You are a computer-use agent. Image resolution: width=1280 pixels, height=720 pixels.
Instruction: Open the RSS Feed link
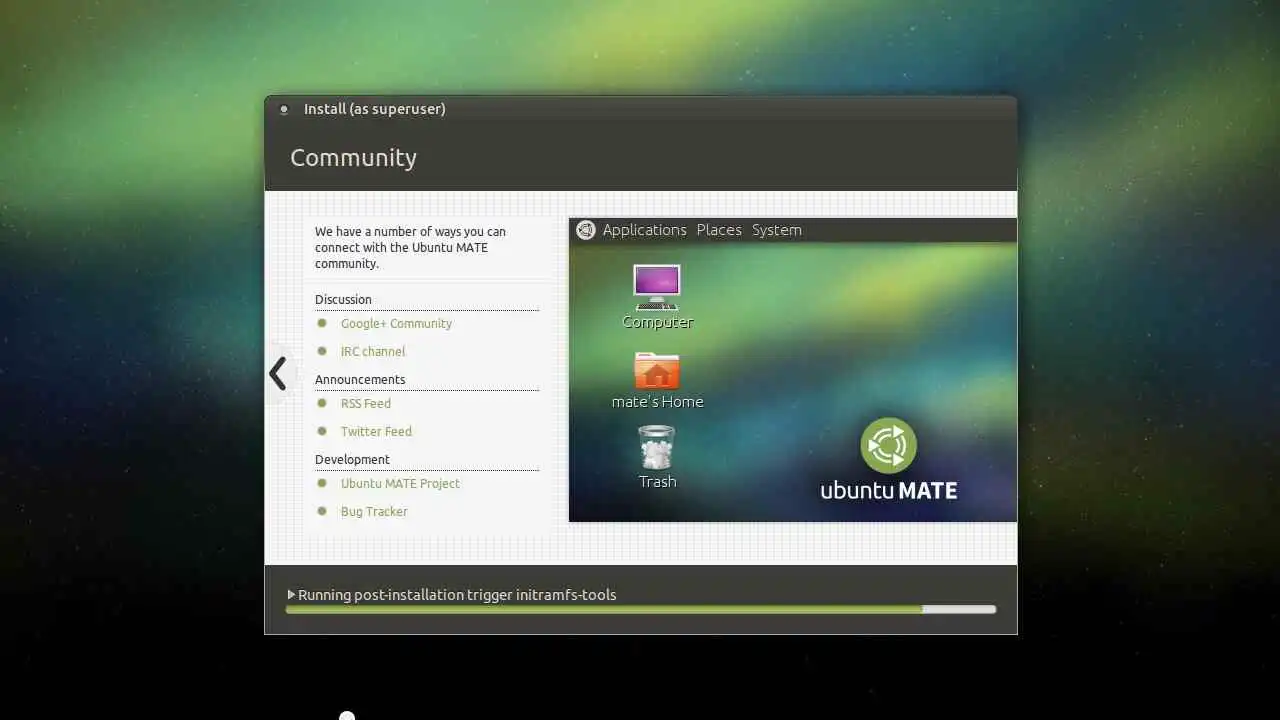pos(366,404)
